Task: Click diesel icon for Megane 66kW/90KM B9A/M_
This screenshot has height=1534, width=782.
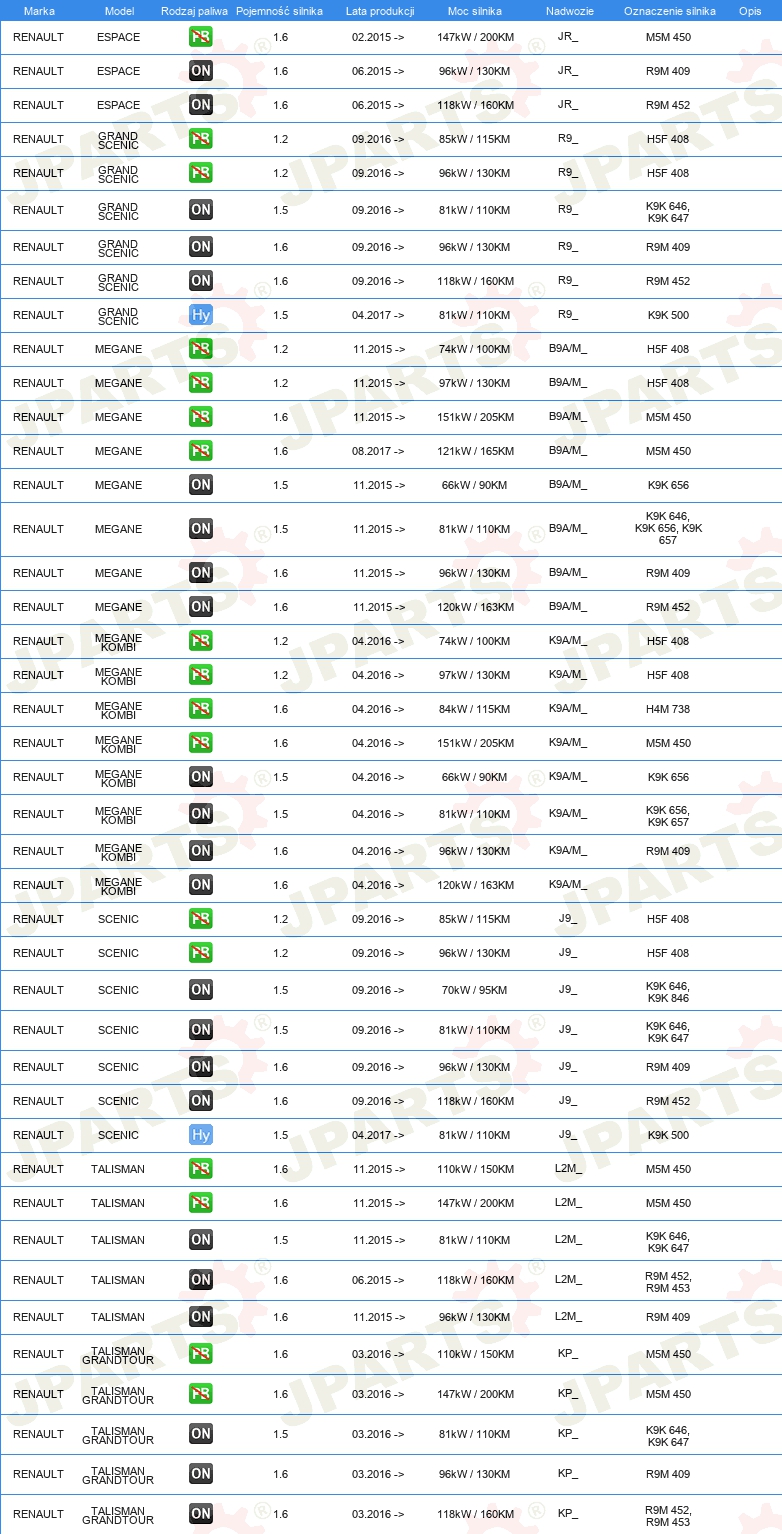Action: (201, 485)
